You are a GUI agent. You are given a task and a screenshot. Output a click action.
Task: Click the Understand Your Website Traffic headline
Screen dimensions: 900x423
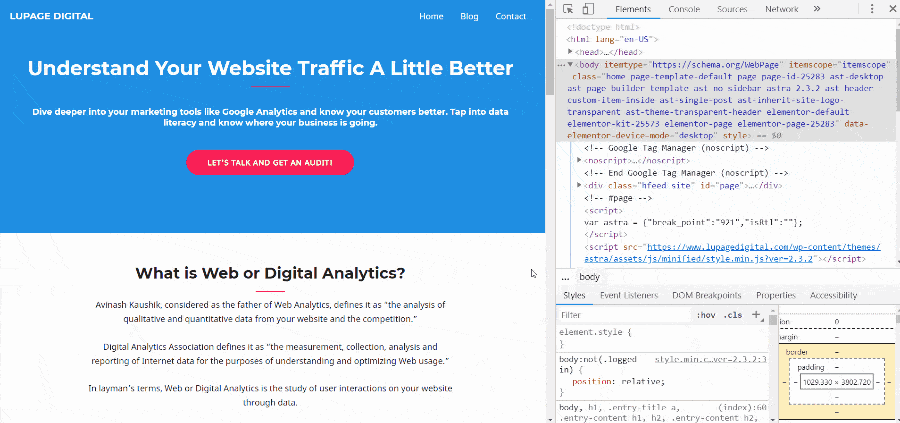coord(270,68)
